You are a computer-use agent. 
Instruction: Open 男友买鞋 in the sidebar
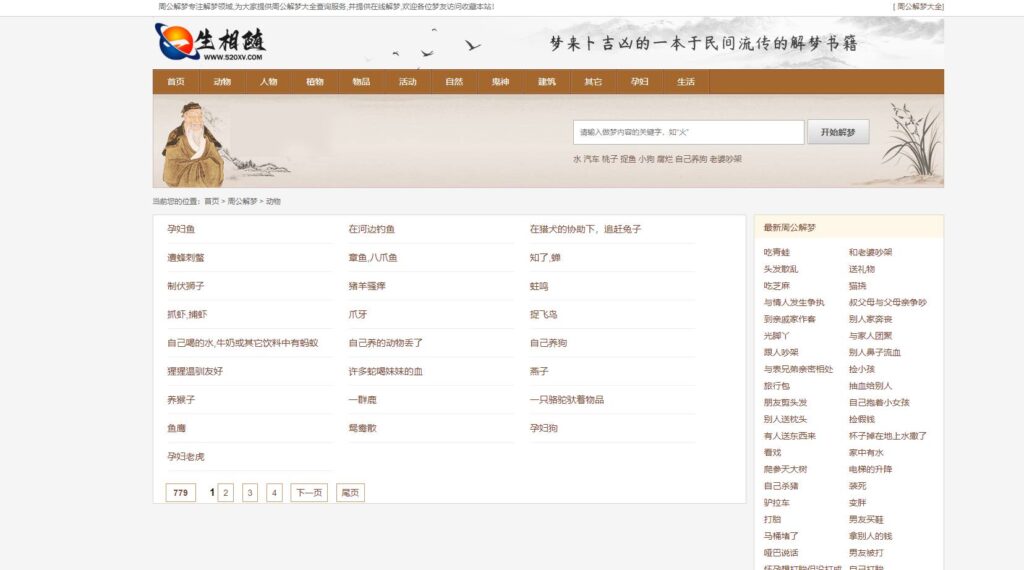click(866, 519)
